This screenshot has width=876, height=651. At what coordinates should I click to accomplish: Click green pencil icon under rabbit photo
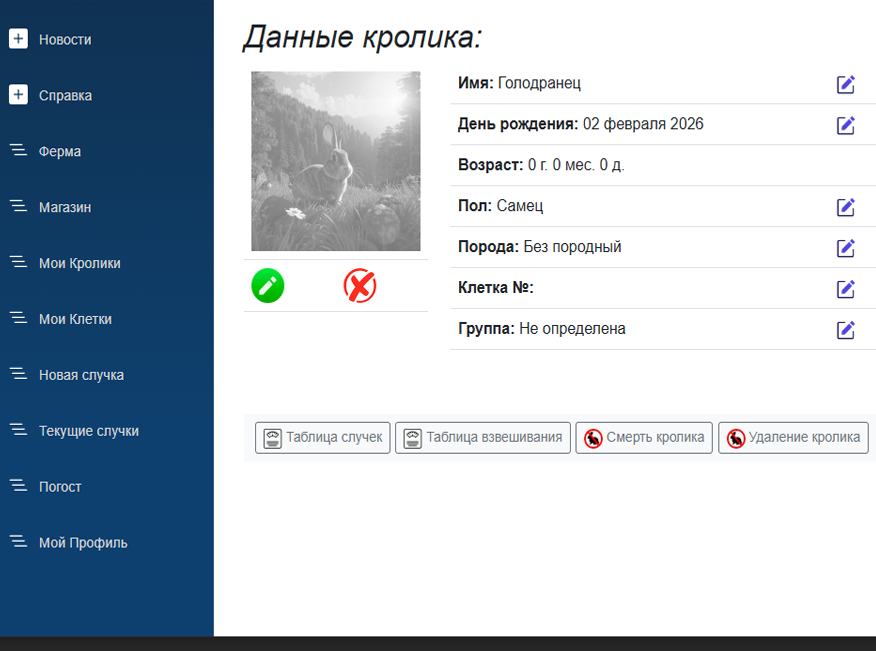click(x=268, y=286)
